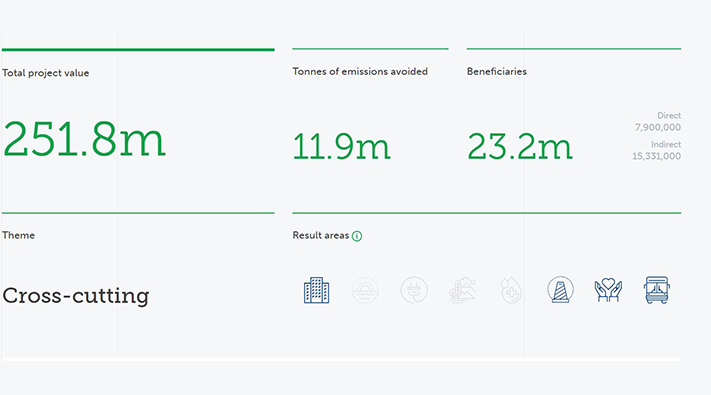The width and height of the screenshot is (711, 395).
Task: Select the hands holding heart icon
Action: coord(608,290)
